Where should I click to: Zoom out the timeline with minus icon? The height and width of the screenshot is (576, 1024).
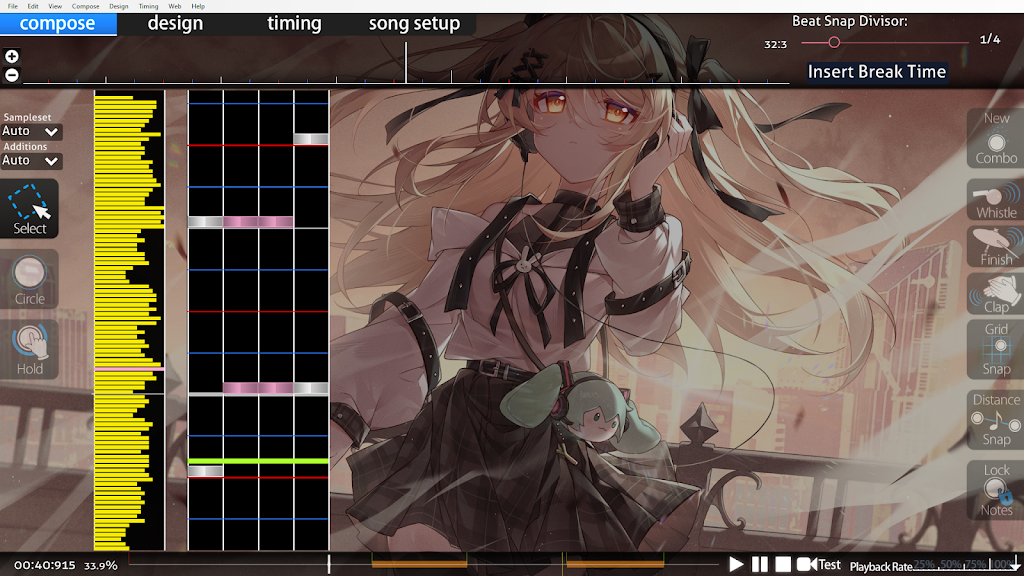11,75
